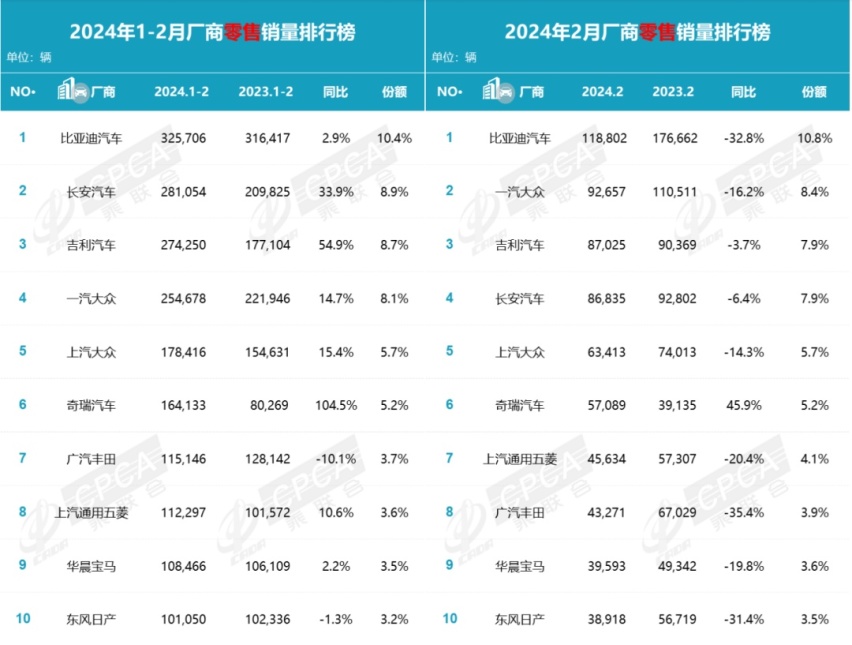Click 东风日产 in the February ranking
Viewport: 852px width, 645px height.
[519, 619]
